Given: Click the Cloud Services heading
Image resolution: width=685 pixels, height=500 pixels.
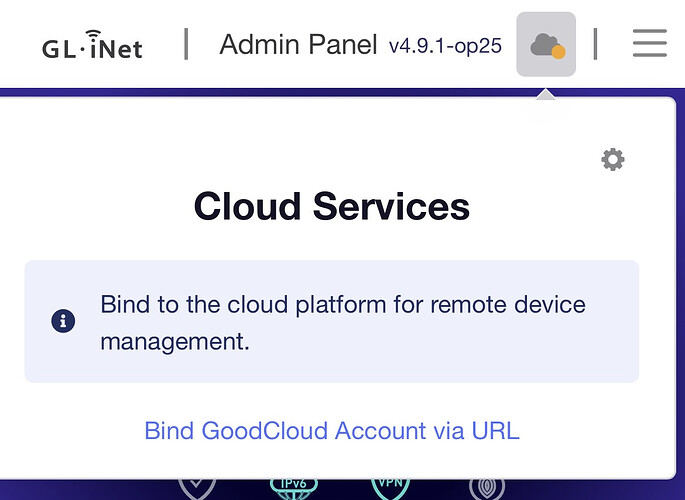Looking at the screenshot, I should [332, 206].
